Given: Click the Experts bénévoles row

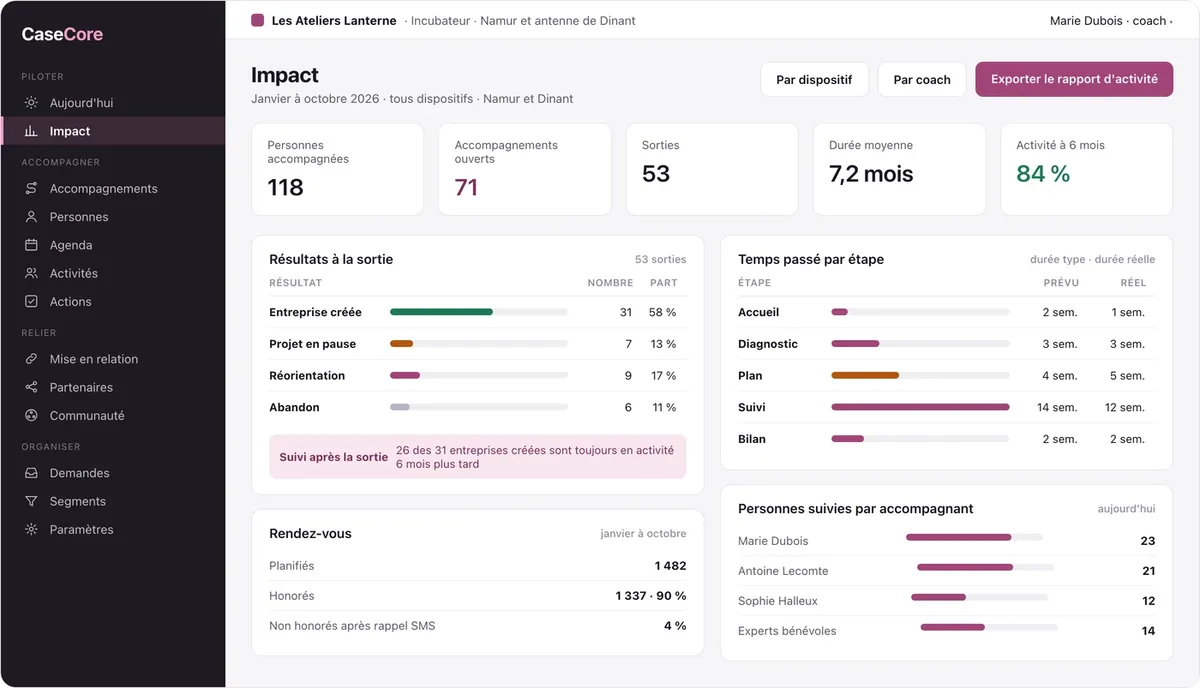Looking at the screenshot, I should click(946, 631).
